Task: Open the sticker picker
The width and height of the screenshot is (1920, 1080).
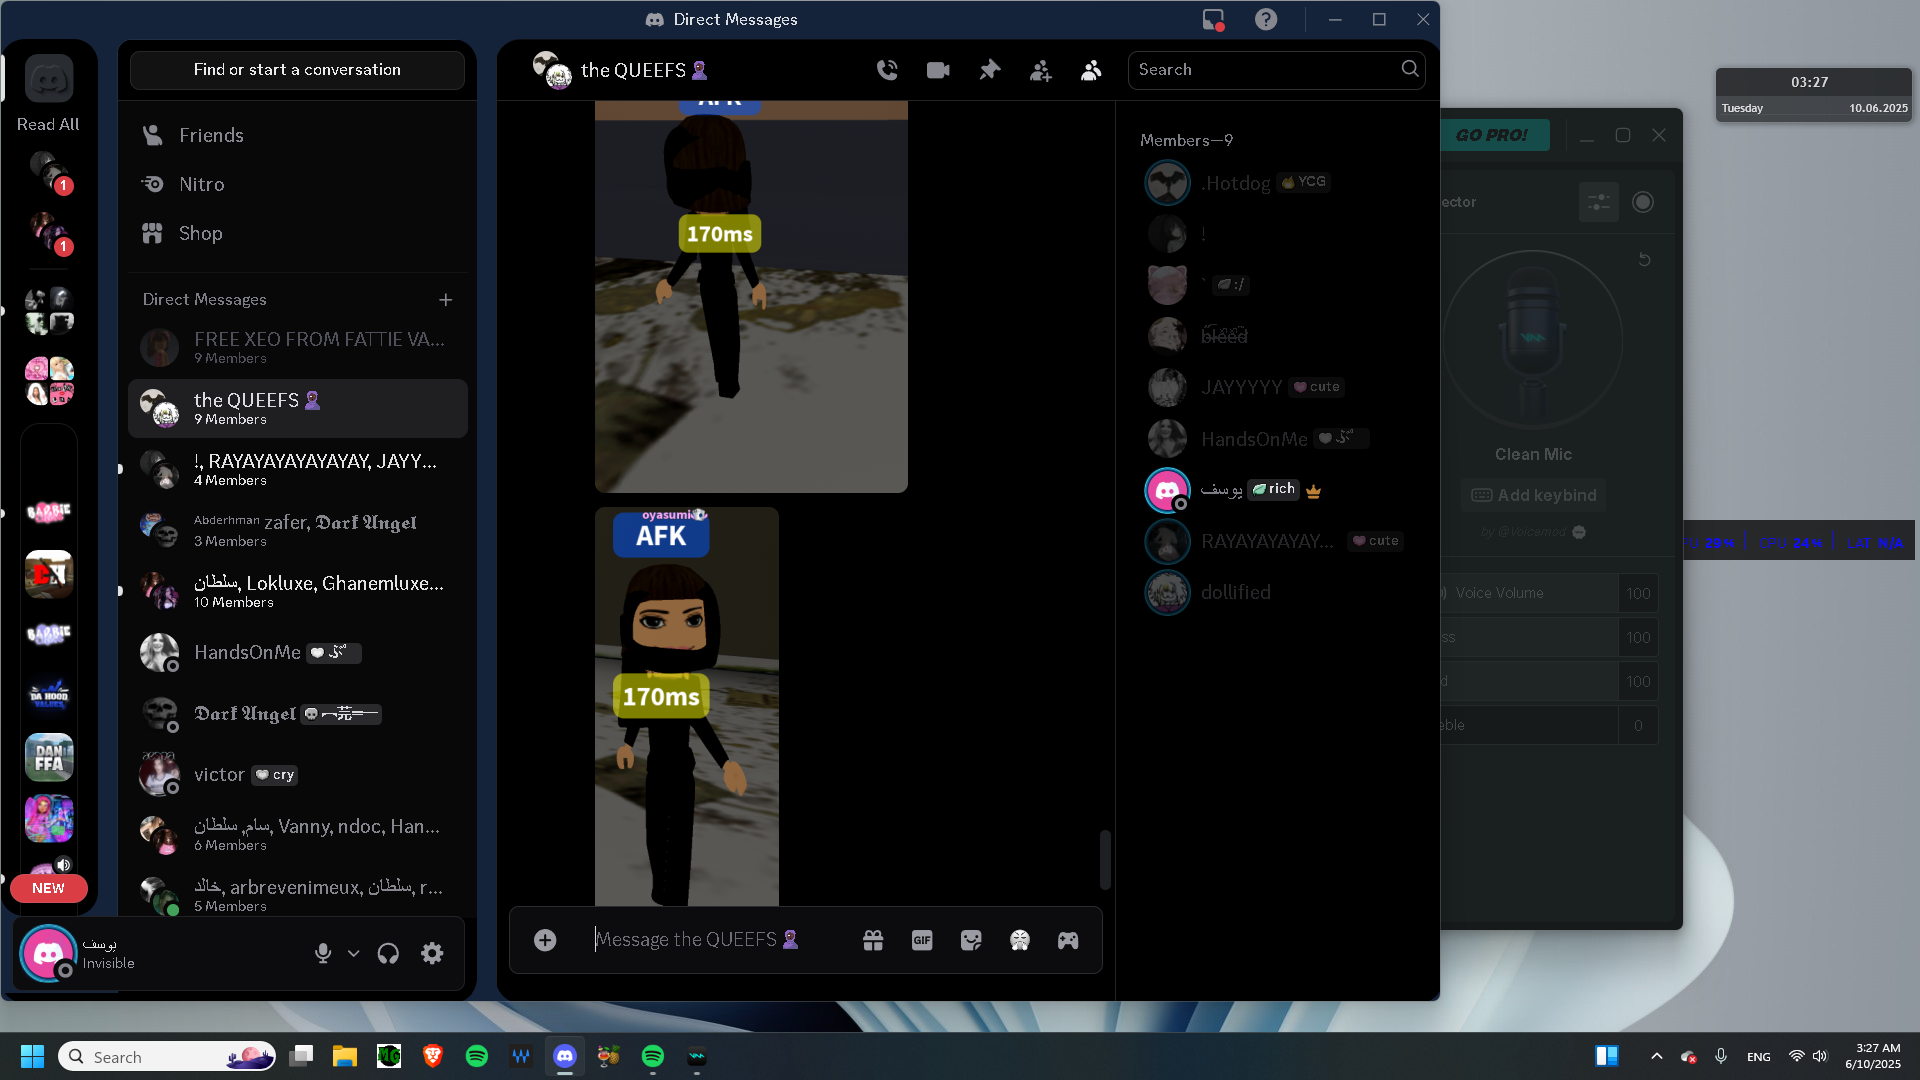Action: tap(971, 940)
